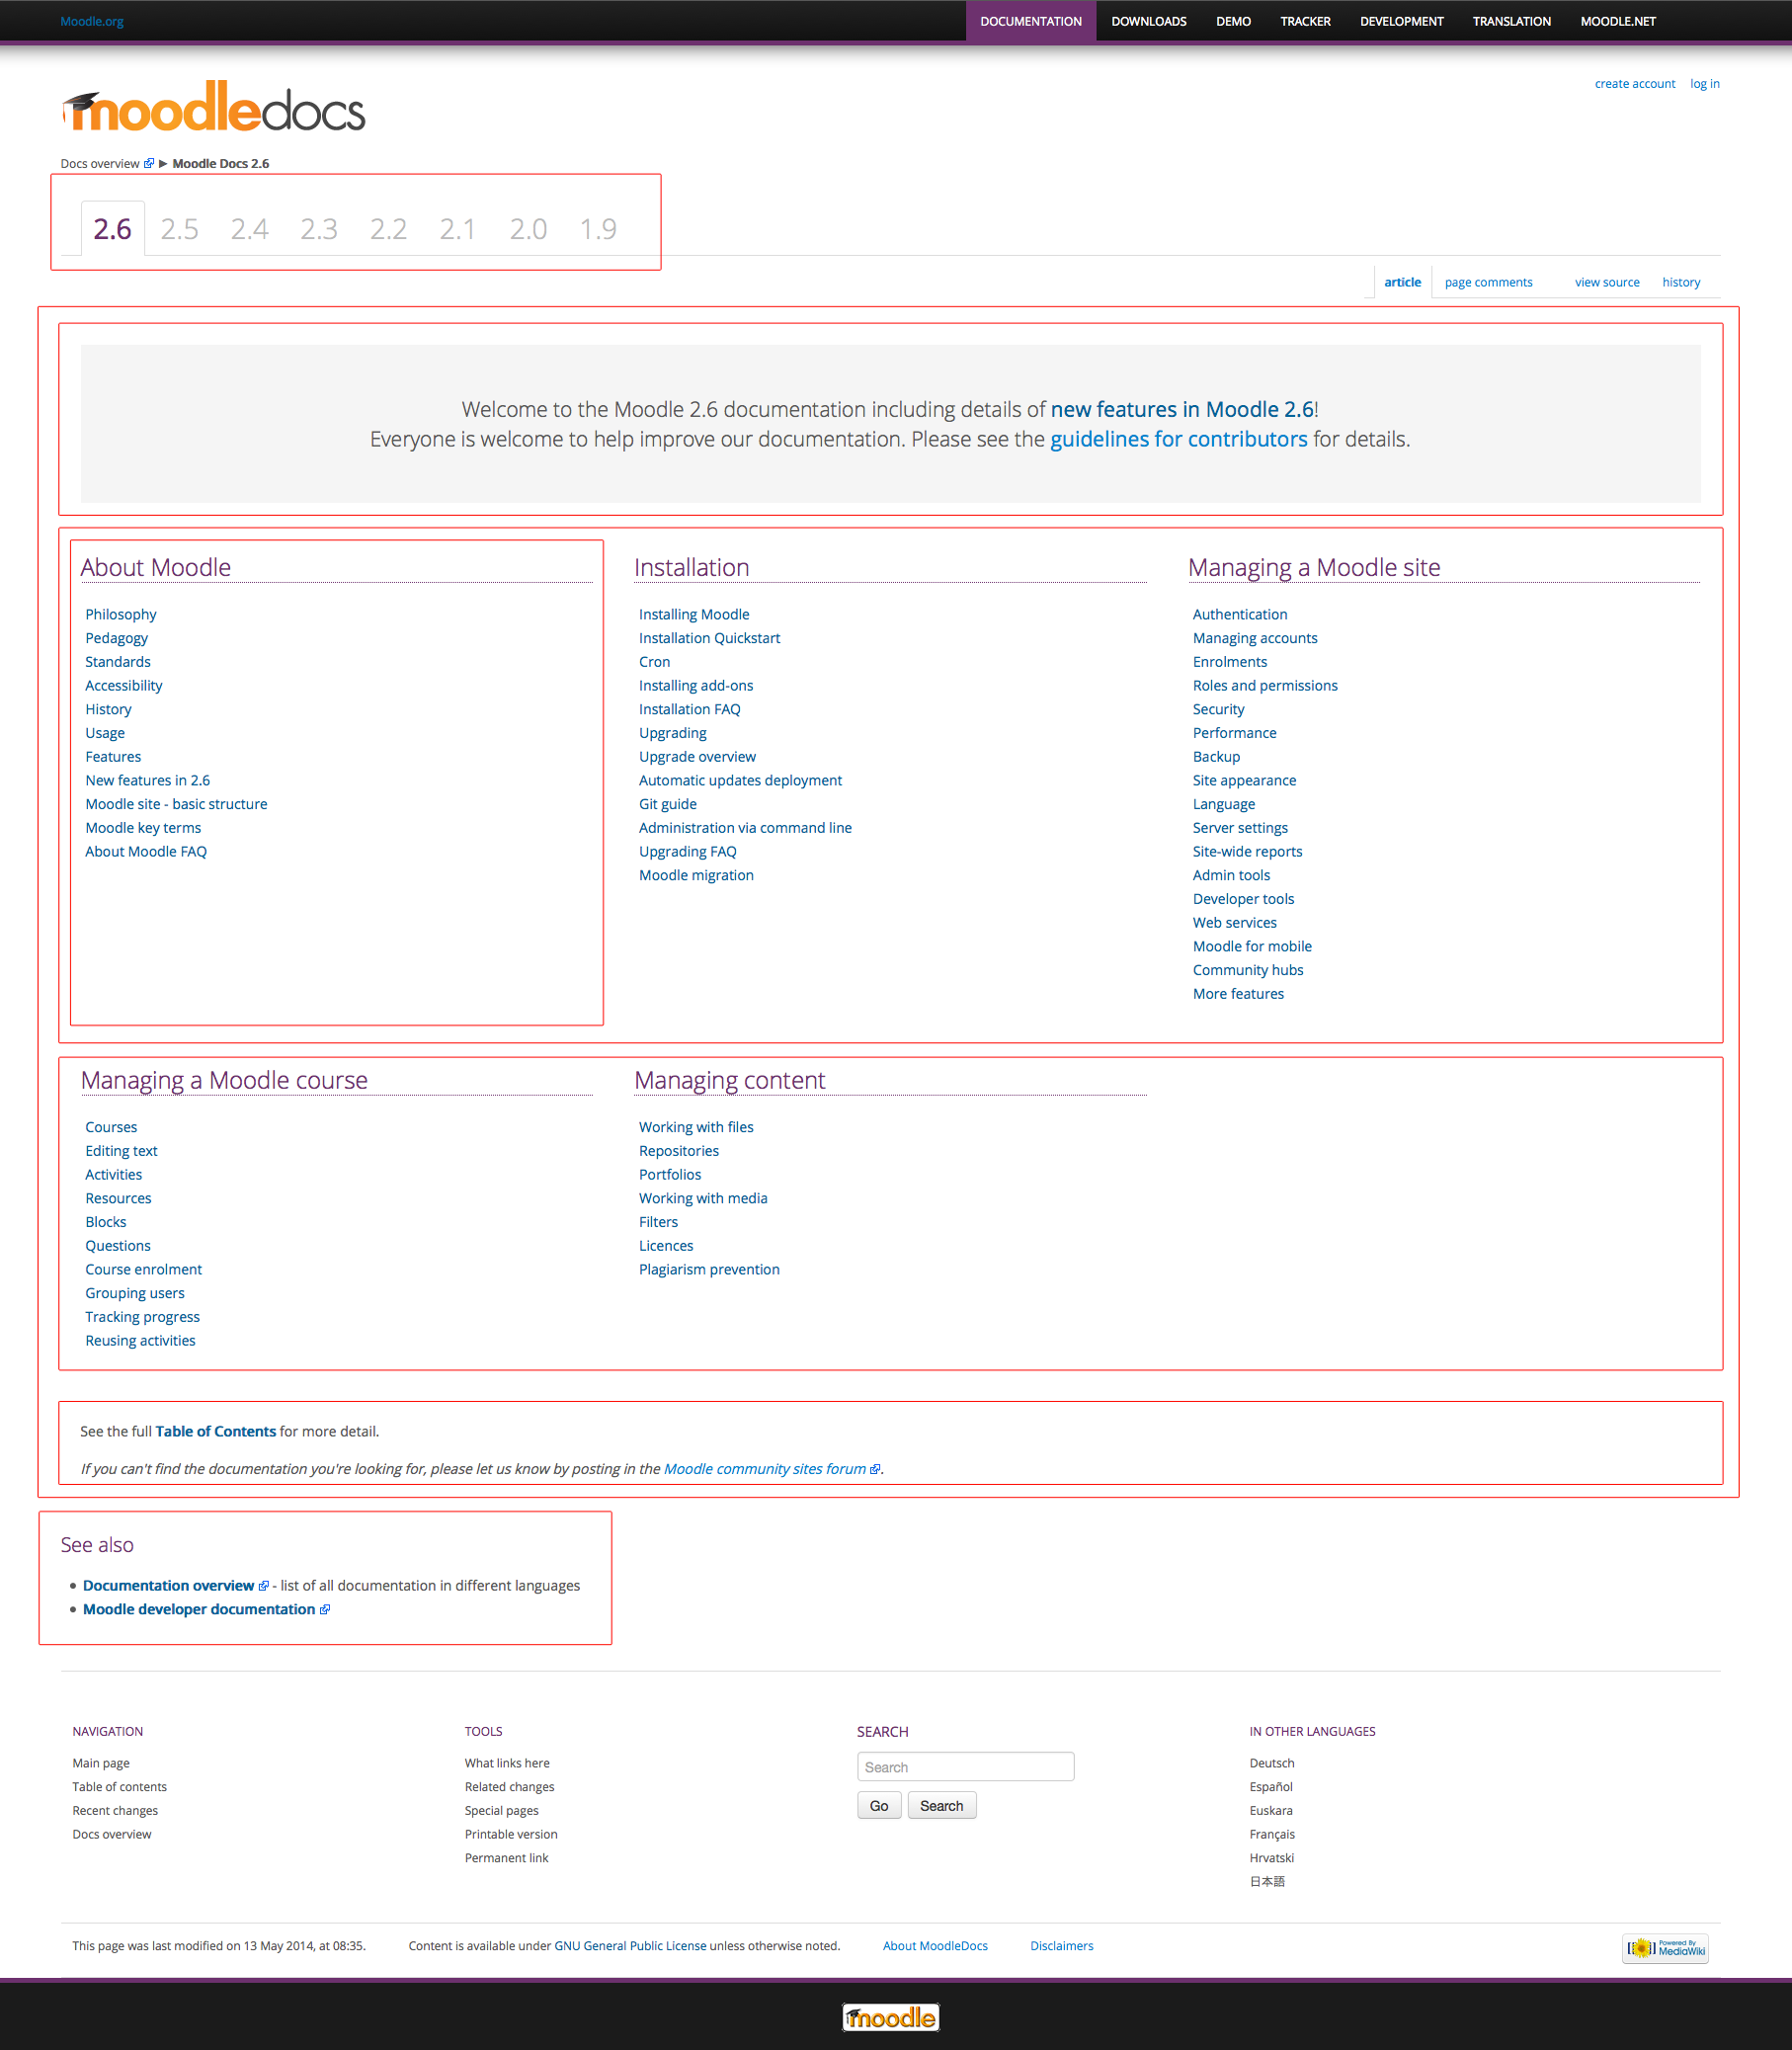This screenshot has width=1792, height=2050.
Task: Open the Tracker top menu item
Action: click(1305, 21)
